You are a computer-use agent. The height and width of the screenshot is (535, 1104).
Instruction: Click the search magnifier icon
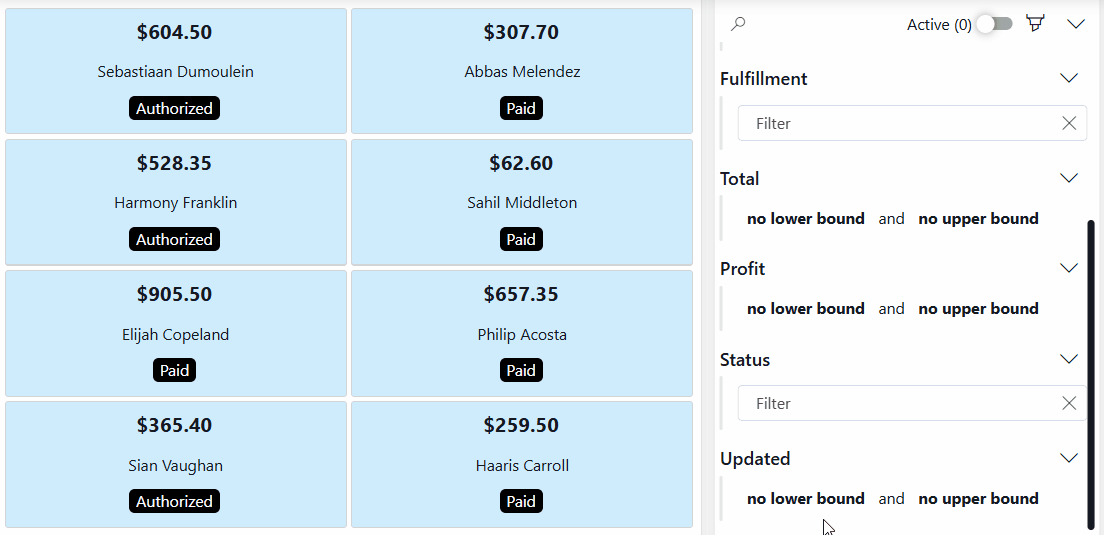click(738, 24)
